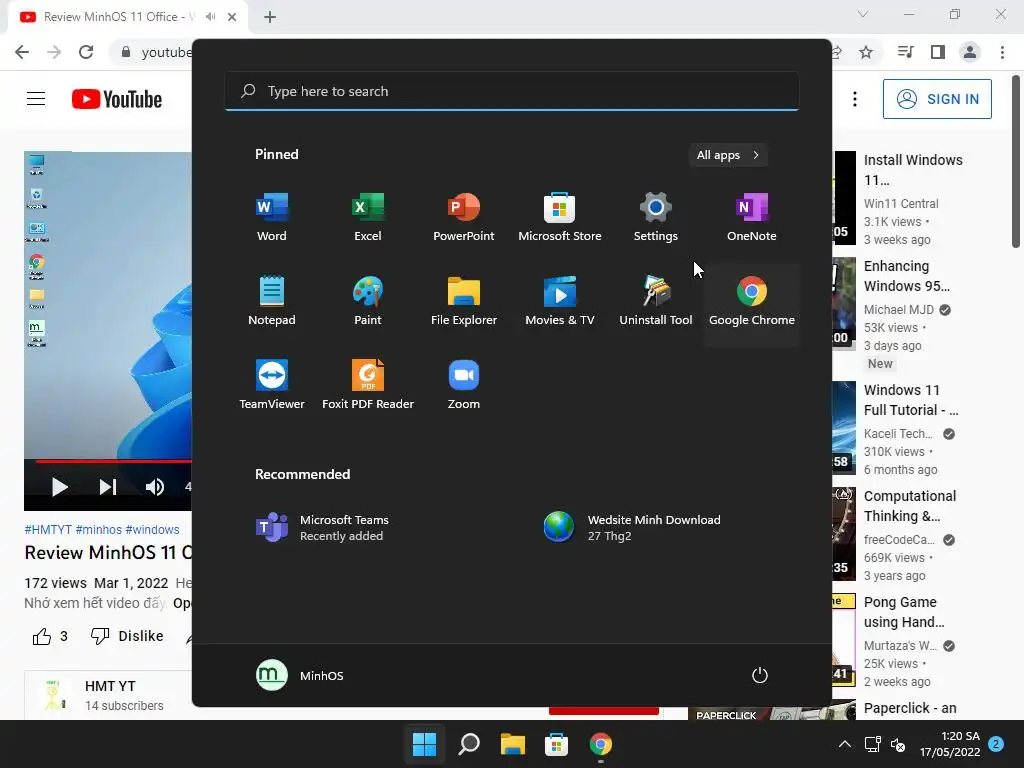Open Movies & TV app

560,301
